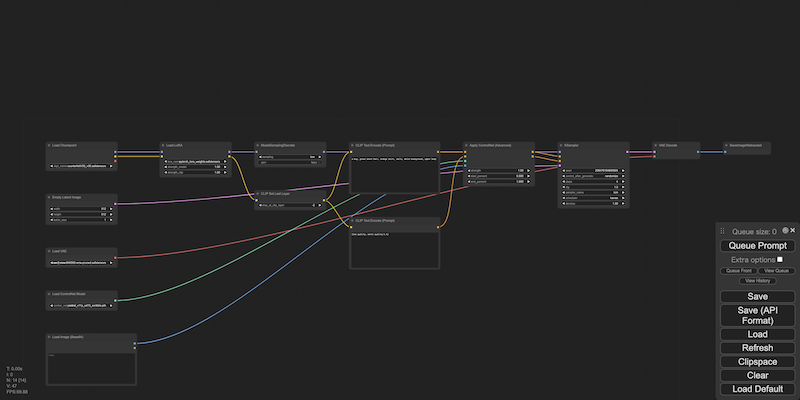The width and height of the screenshot is (800, 400).
Task: Enable the Extra options checkbox
Action: point(780,260)
